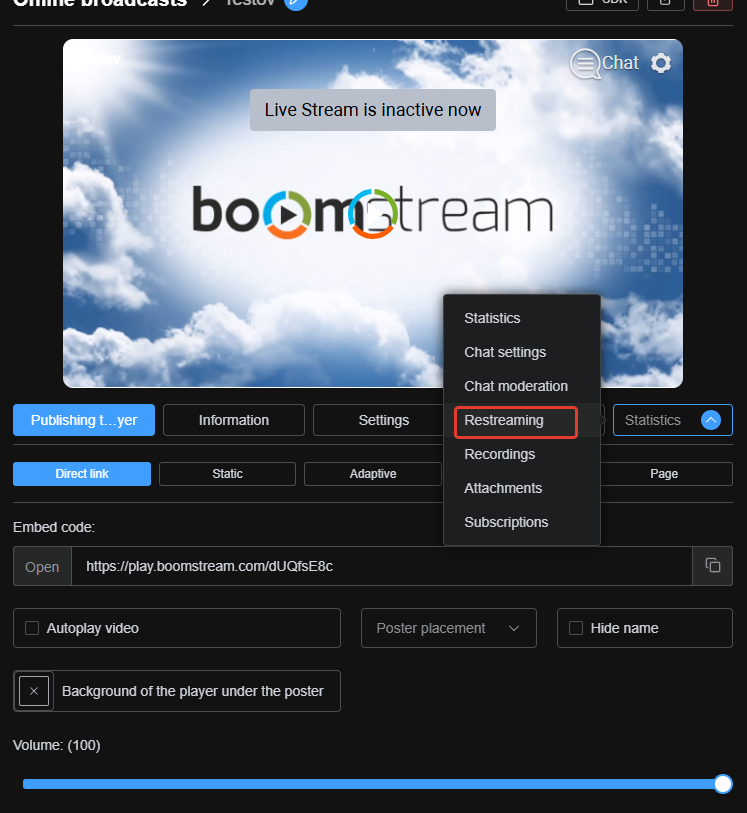
Task: Choose Chat settings from the menu
Action: click(x=505, y=352)
